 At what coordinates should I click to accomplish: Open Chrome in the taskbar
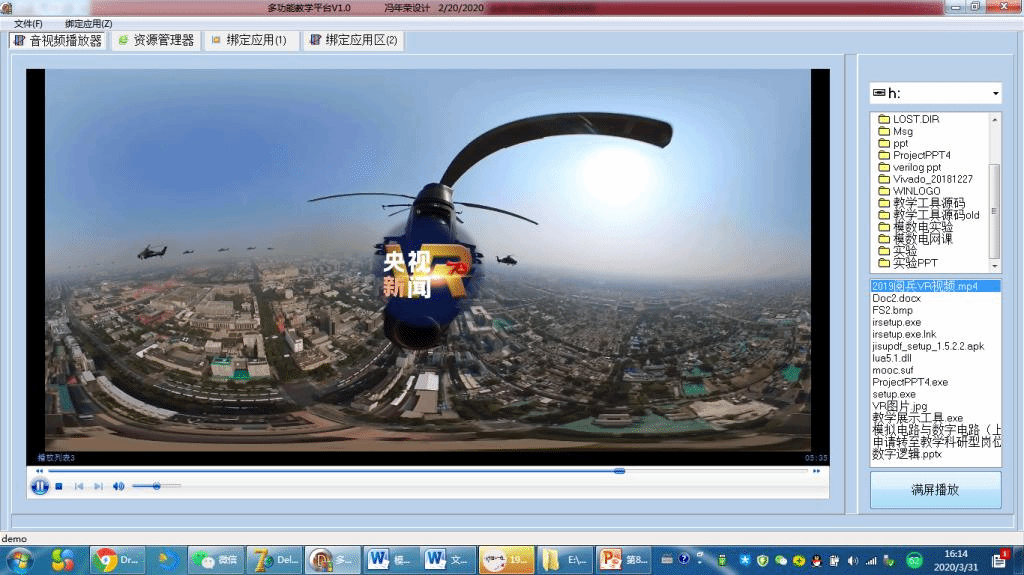[x=118, y=560]
